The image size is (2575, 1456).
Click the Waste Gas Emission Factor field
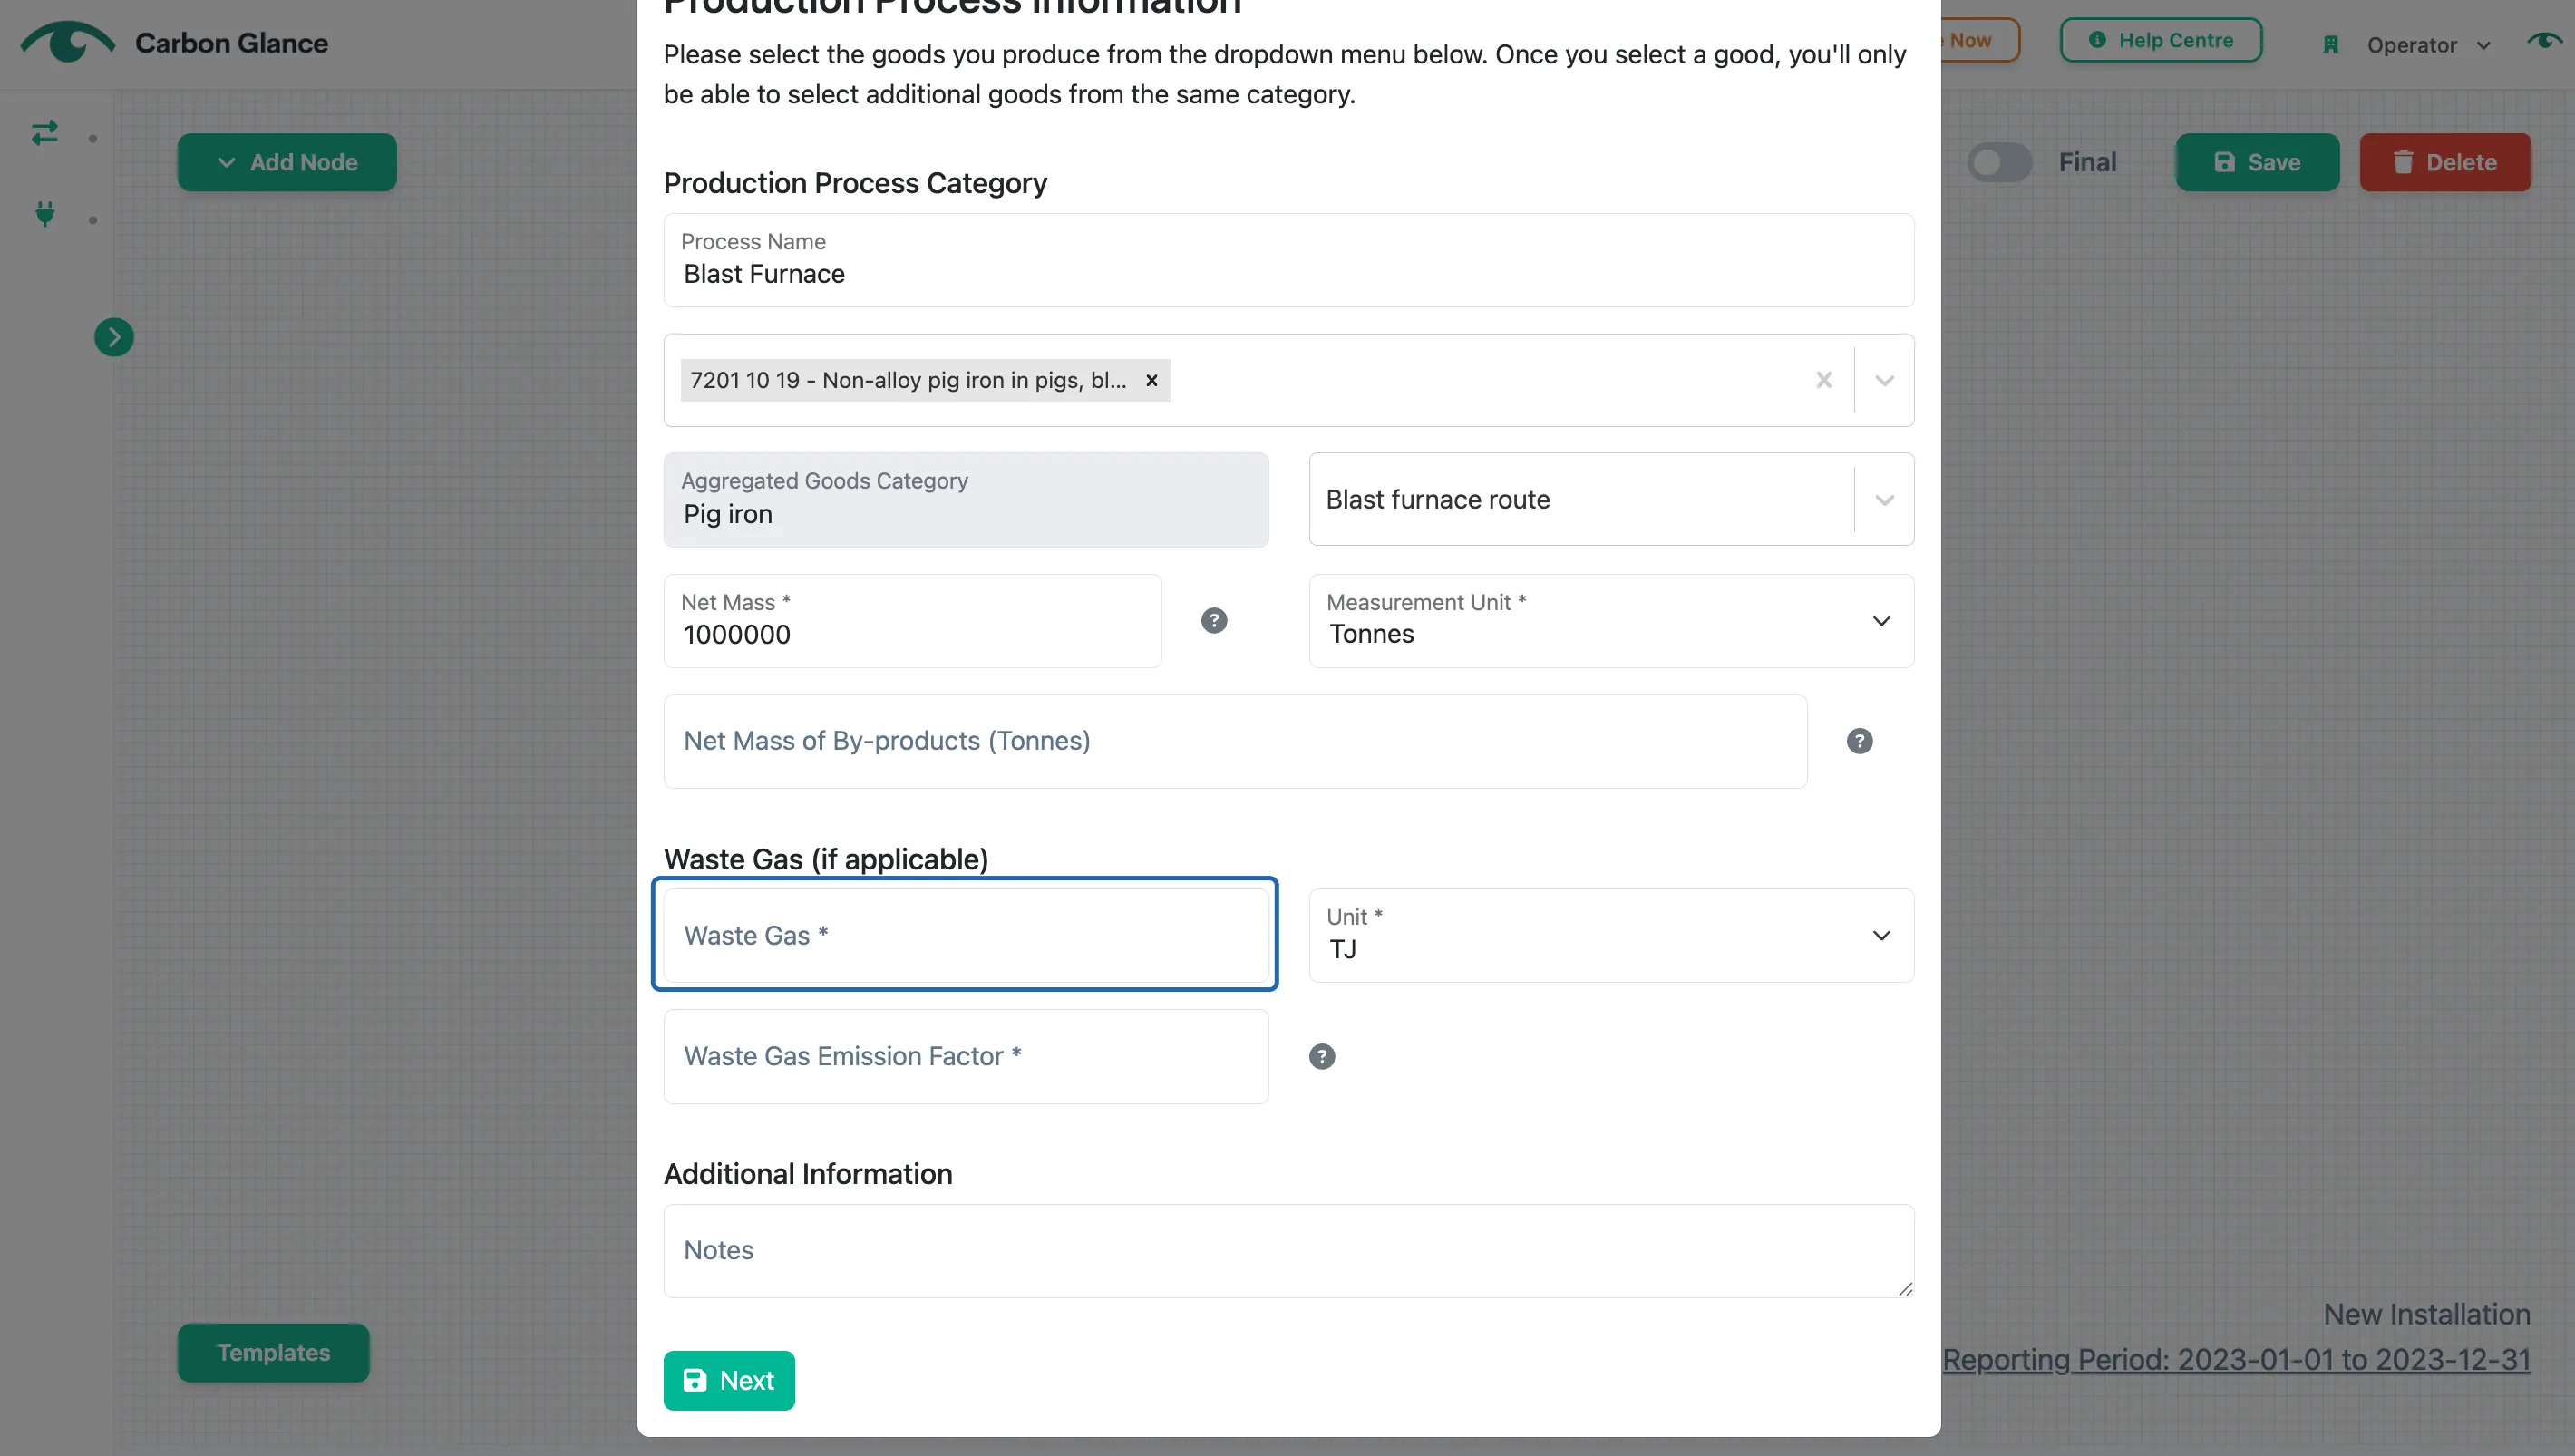coord(966,1056)
